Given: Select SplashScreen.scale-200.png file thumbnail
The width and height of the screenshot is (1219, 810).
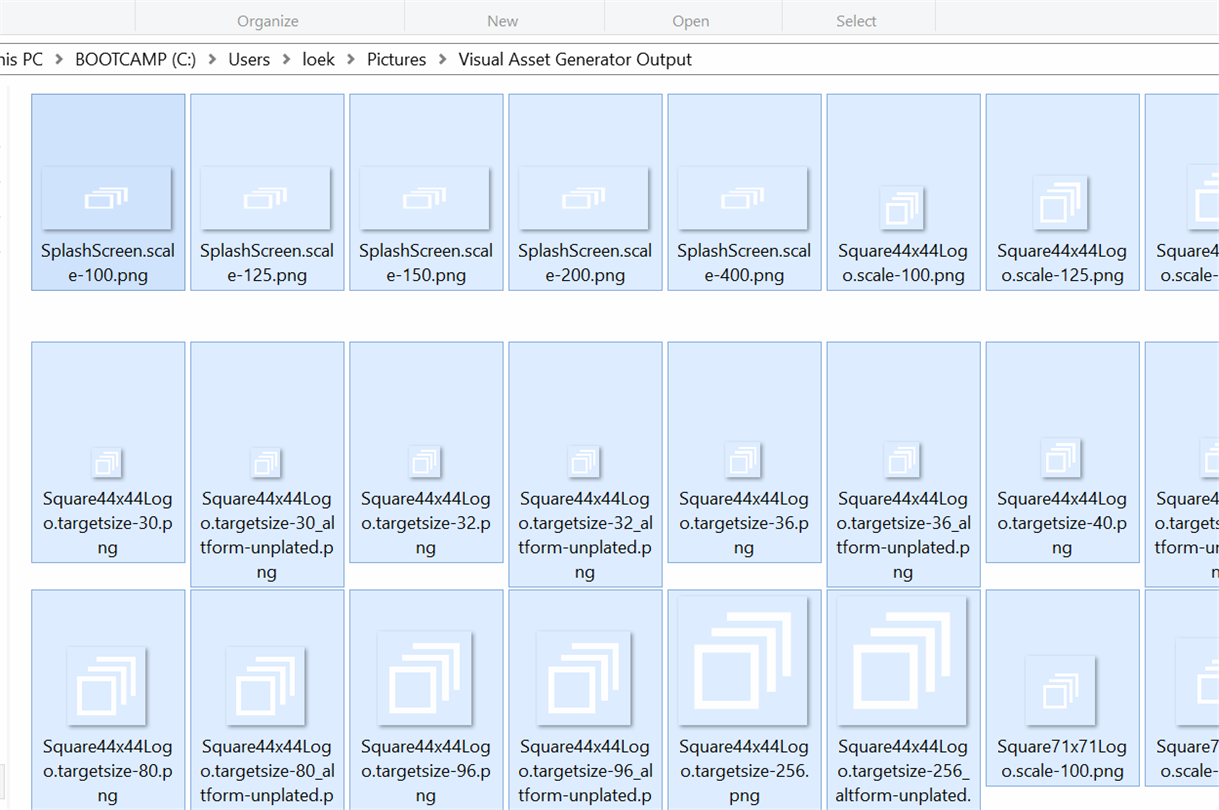Looking at the screenshot, I should [x=584, y=198].
